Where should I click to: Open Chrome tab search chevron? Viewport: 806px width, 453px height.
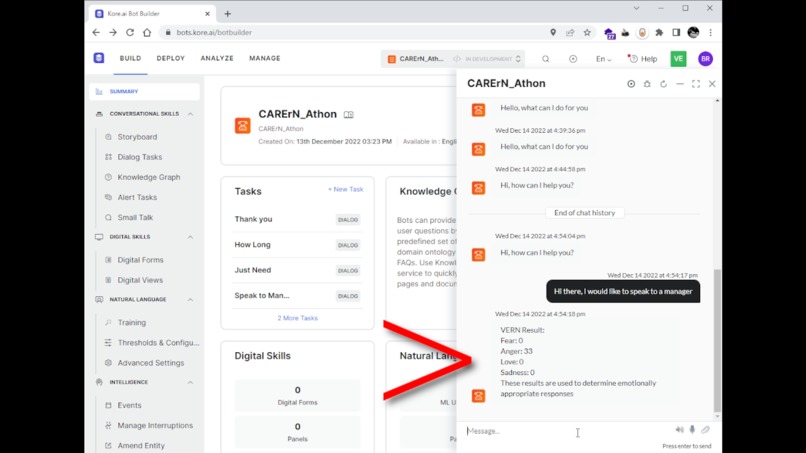click(636, 8)
